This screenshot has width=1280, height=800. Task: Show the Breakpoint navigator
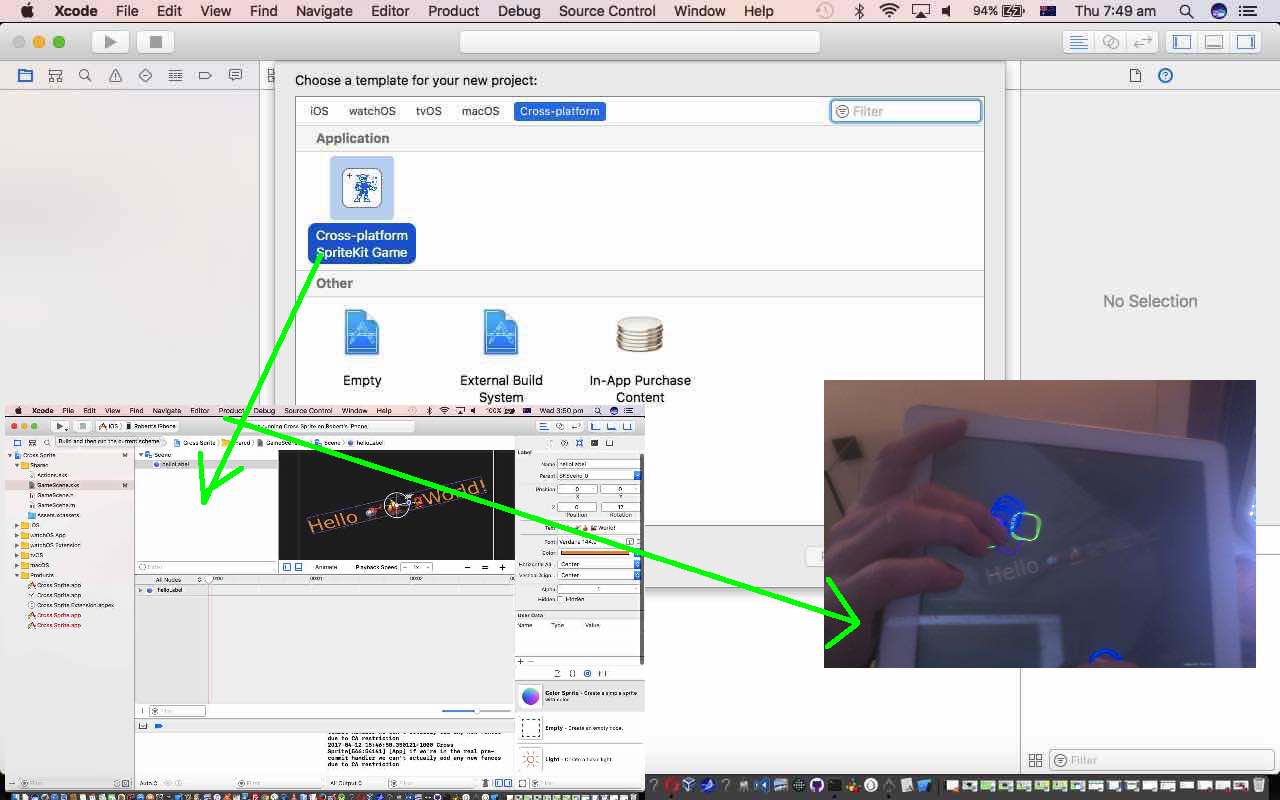coord(205,76)
